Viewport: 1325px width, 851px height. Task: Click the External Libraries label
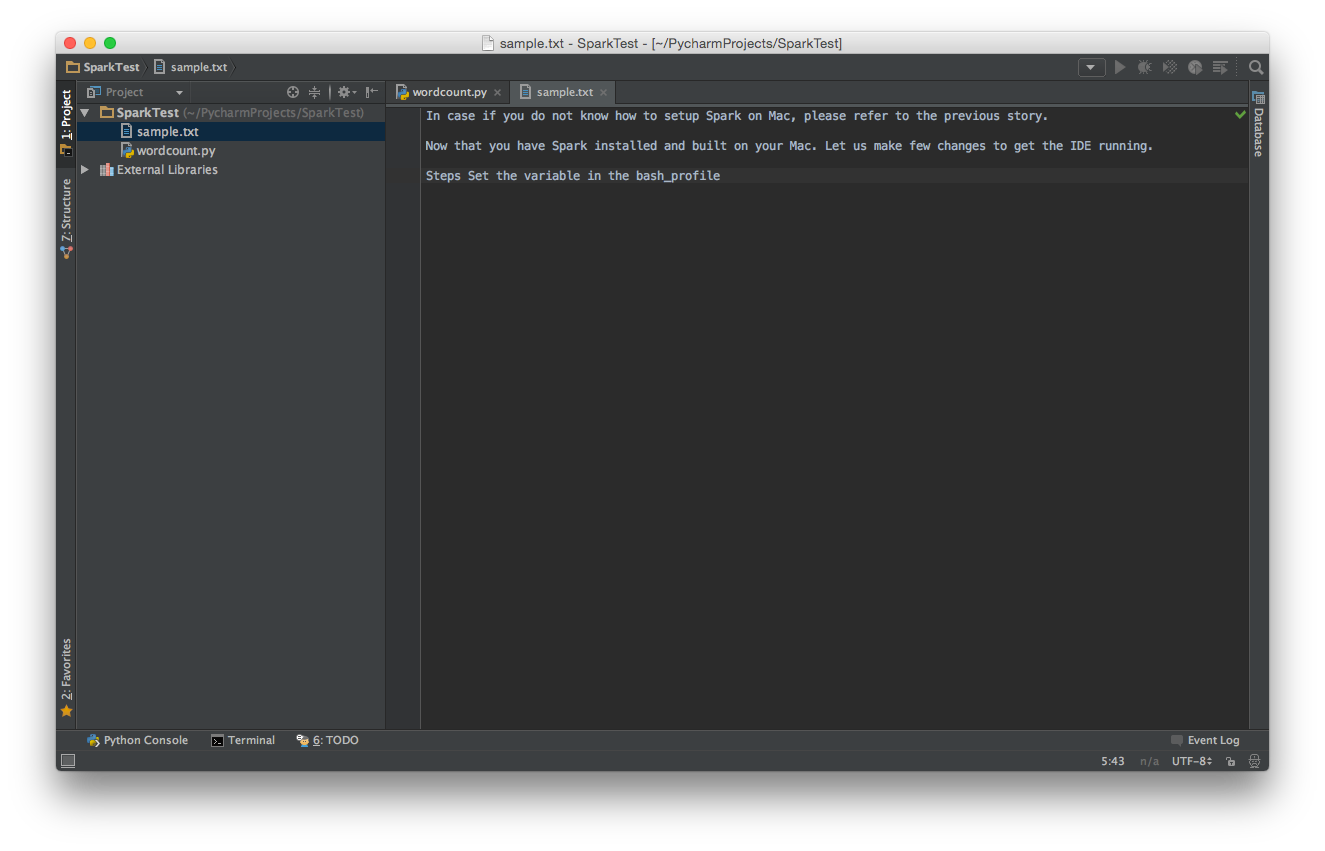(x=167, y=170)
